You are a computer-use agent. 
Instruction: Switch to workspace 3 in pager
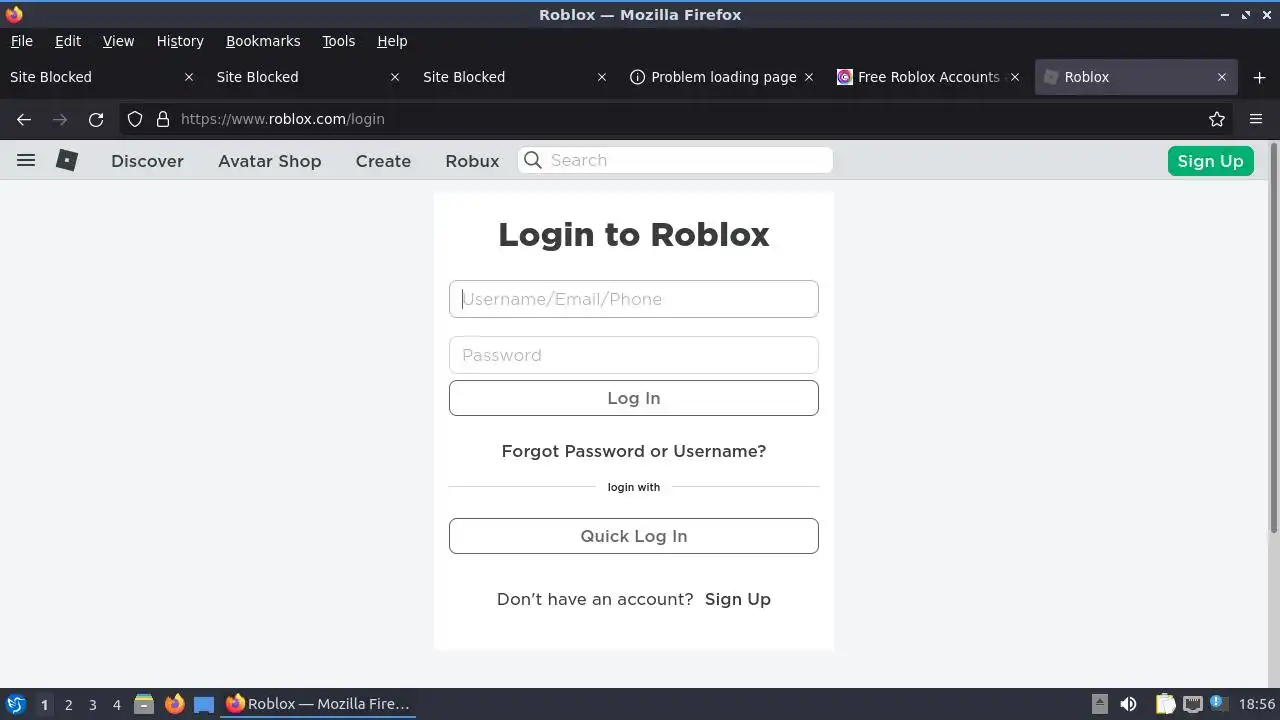pos(92,705)
